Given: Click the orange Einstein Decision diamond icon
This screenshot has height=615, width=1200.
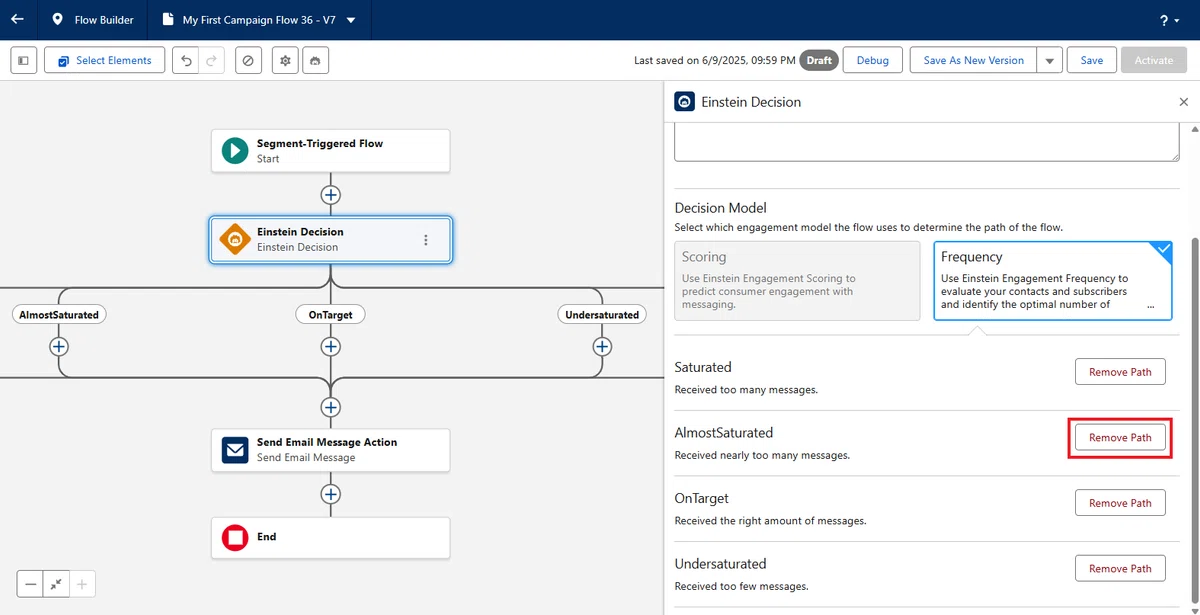Looking at the screenshot, I should (235, 239).
